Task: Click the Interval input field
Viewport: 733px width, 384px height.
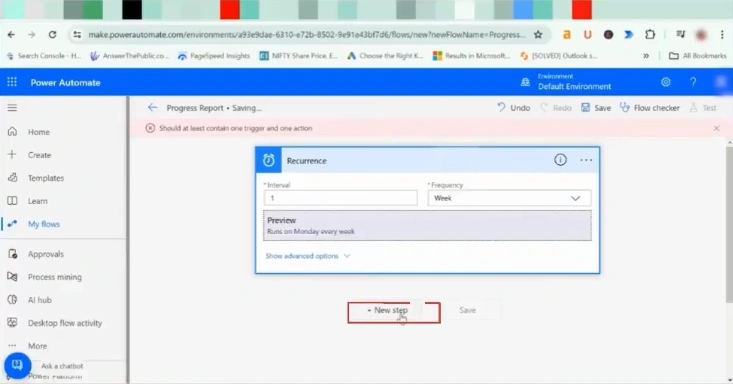Action: click(x=341, y=198)
